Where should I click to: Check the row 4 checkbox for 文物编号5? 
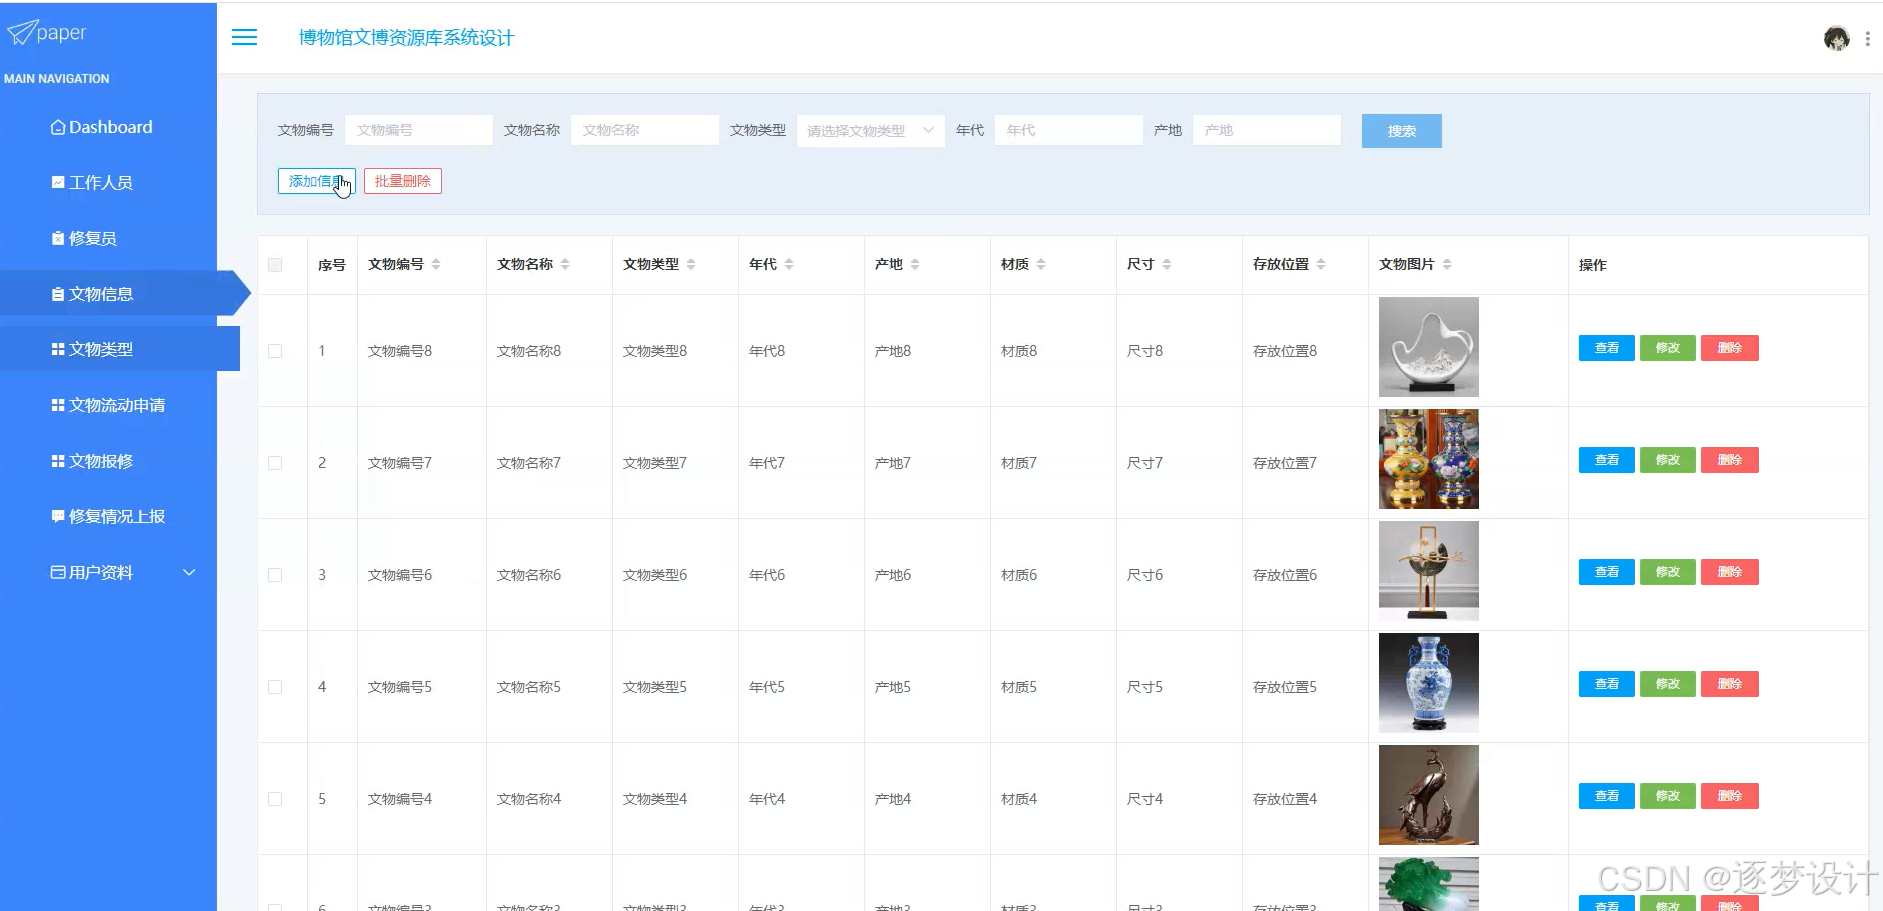click(x=275, y=687)
